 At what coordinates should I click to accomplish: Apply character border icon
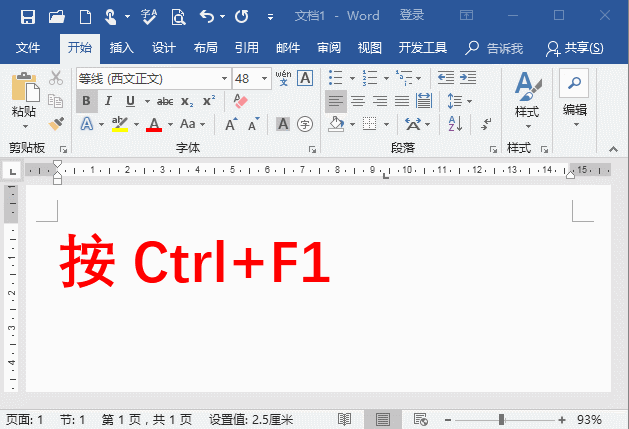click(x=305, y=78)
